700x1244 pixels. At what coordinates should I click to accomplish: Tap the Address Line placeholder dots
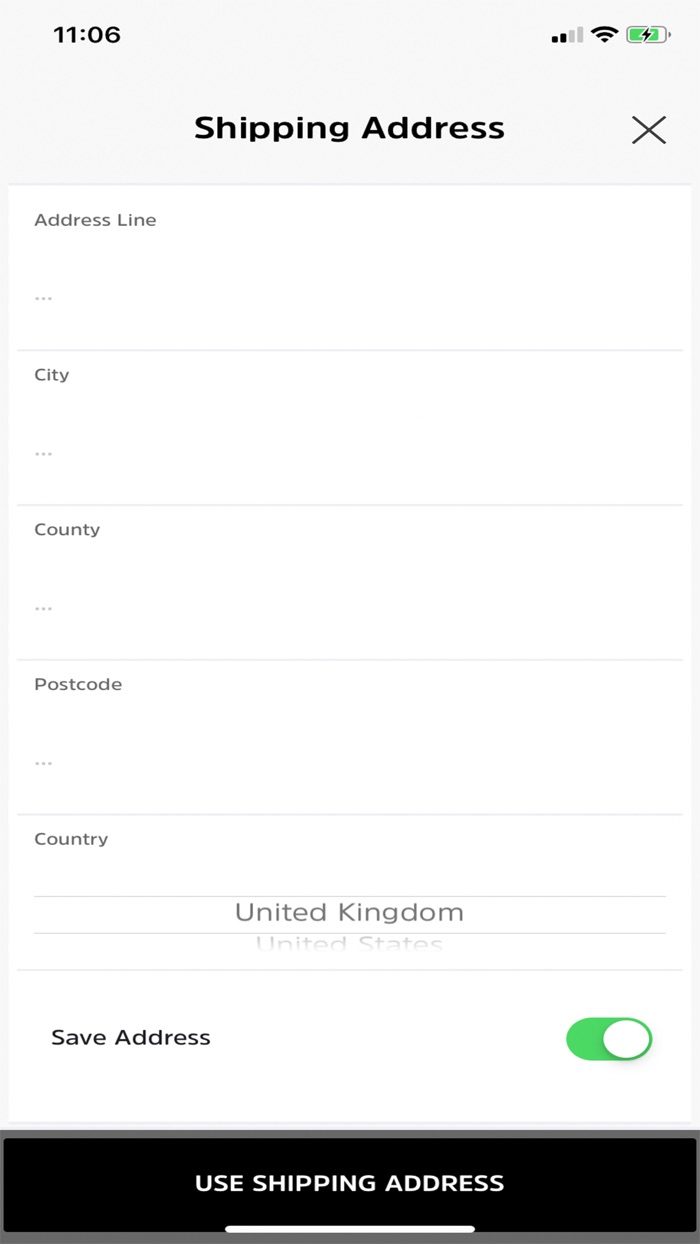[43, 298]
